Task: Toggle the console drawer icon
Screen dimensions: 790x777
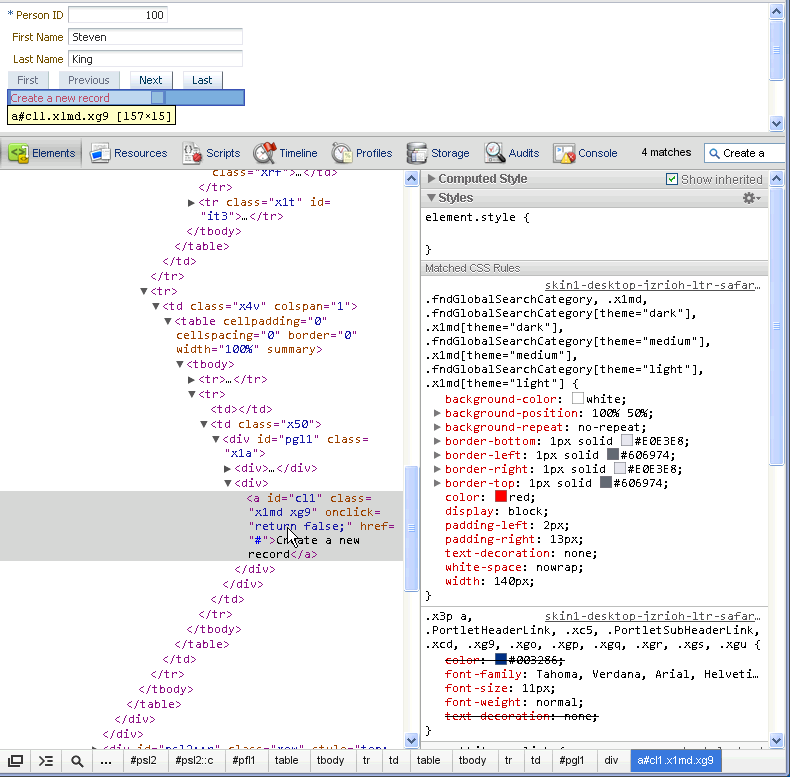Action: tap(46, 761)
